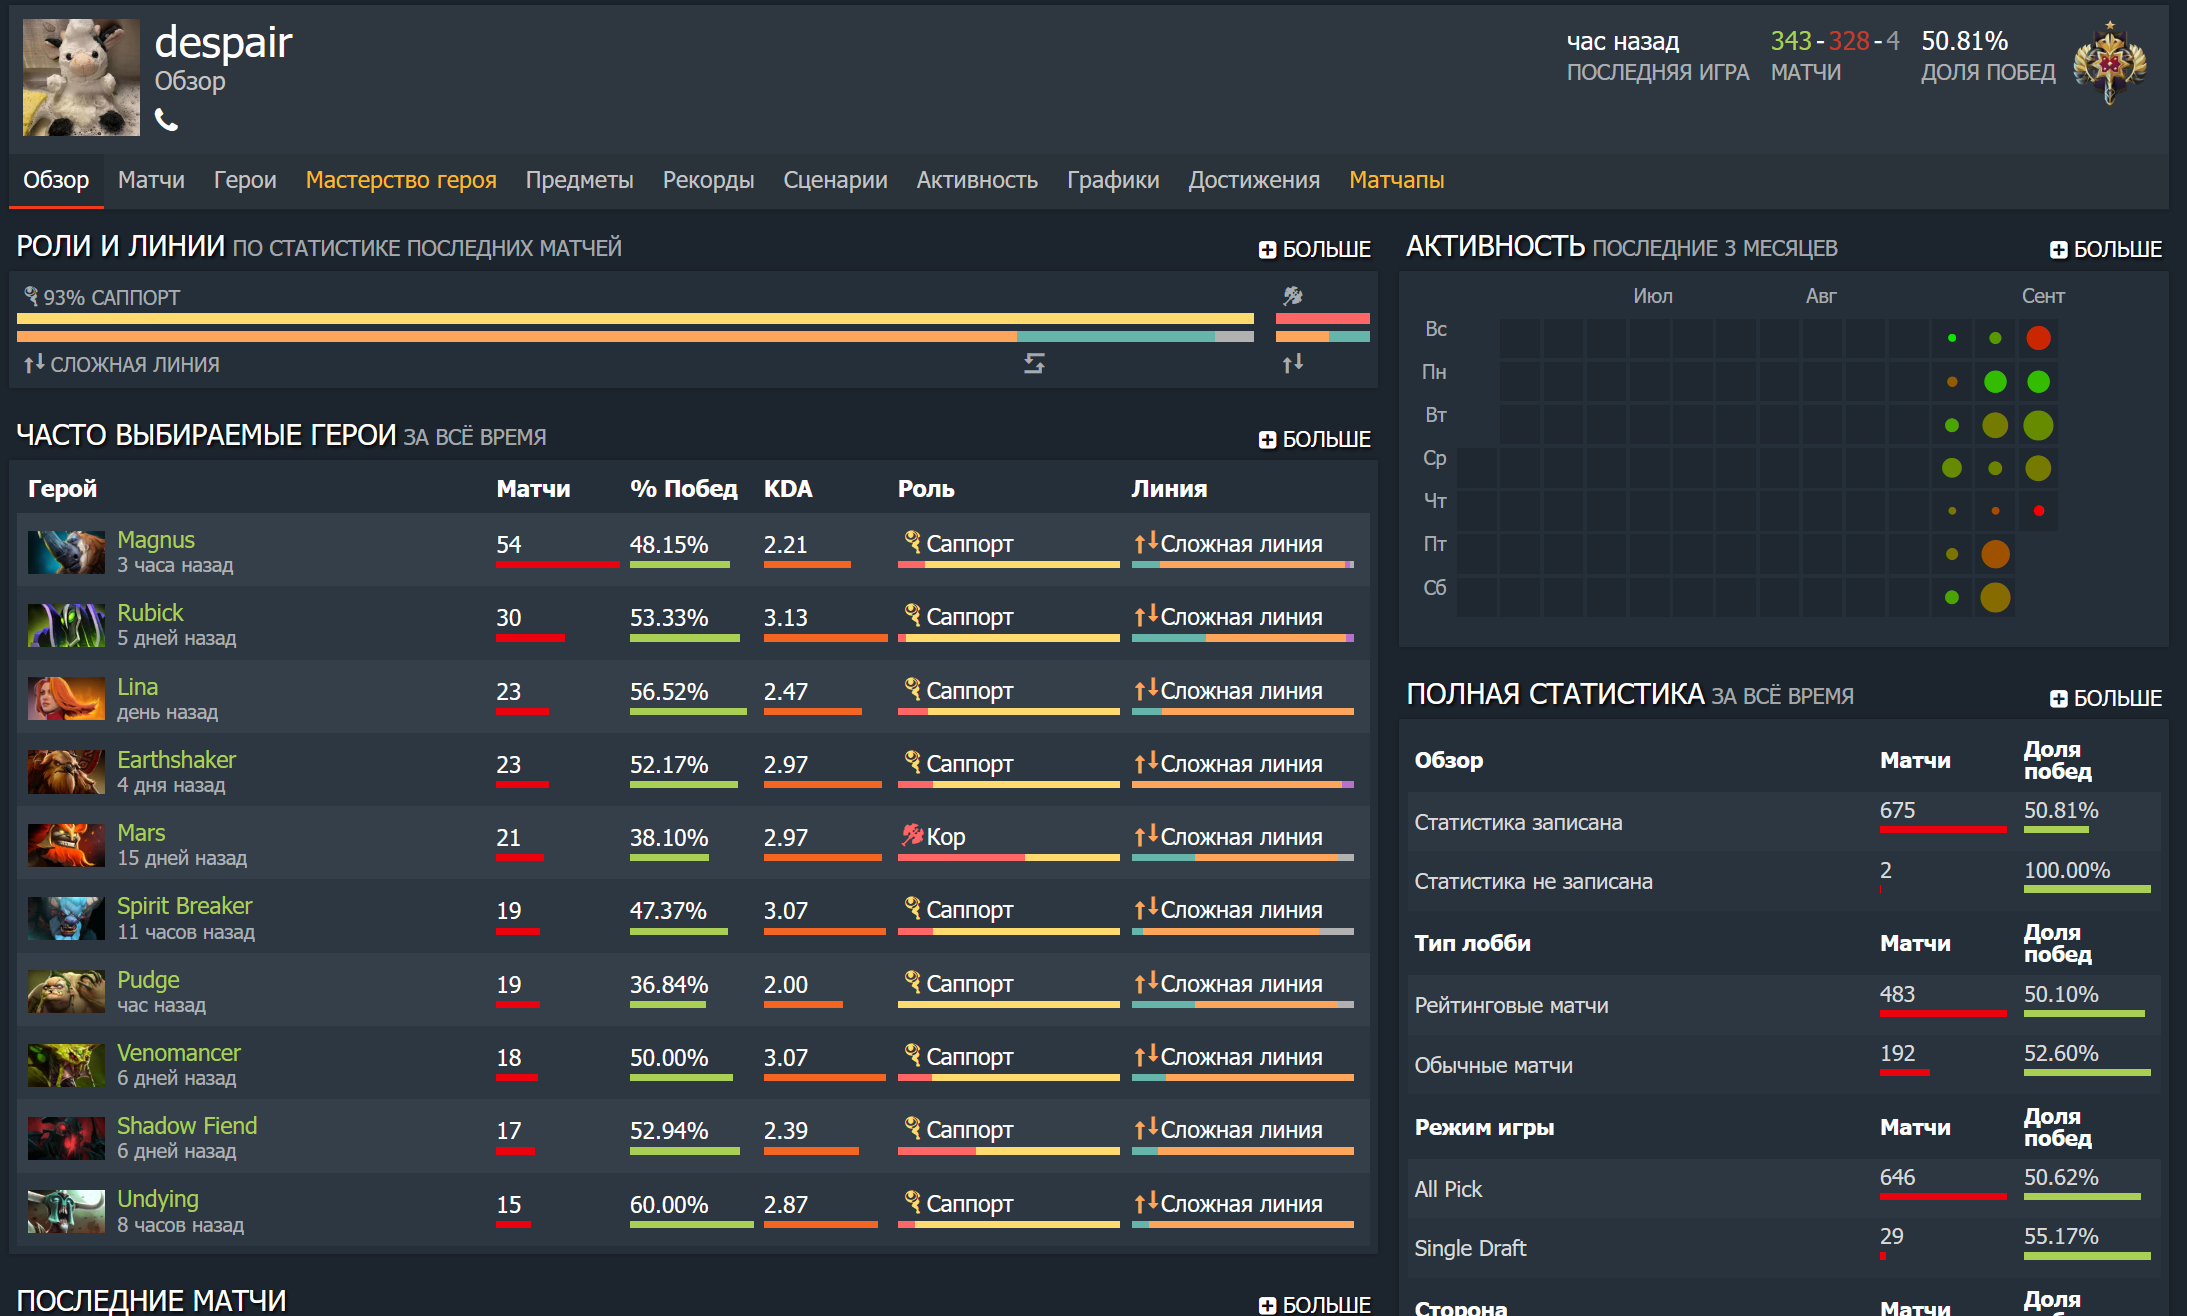Switch to the Матчи tab
Screen dimensions: 2187x1316
[x=151, y=180]
